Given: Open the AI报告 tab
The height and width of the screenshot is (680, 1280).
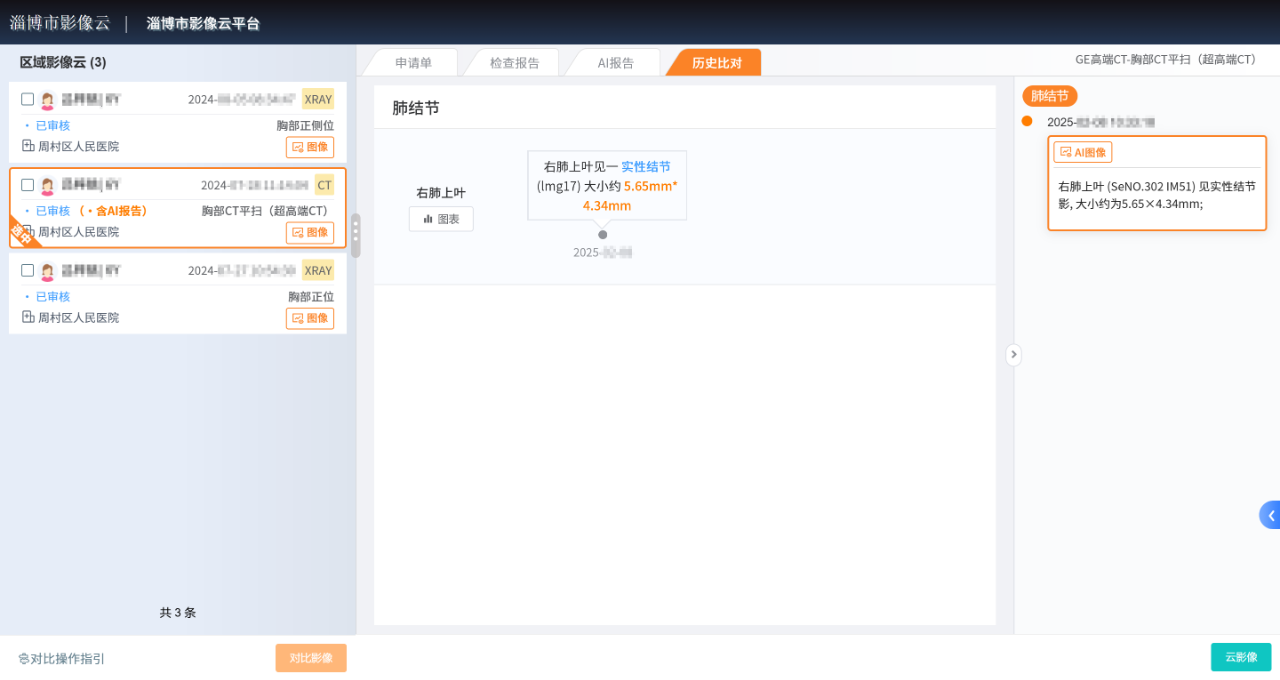Looking at the screenshot, I should pos(614,61).
